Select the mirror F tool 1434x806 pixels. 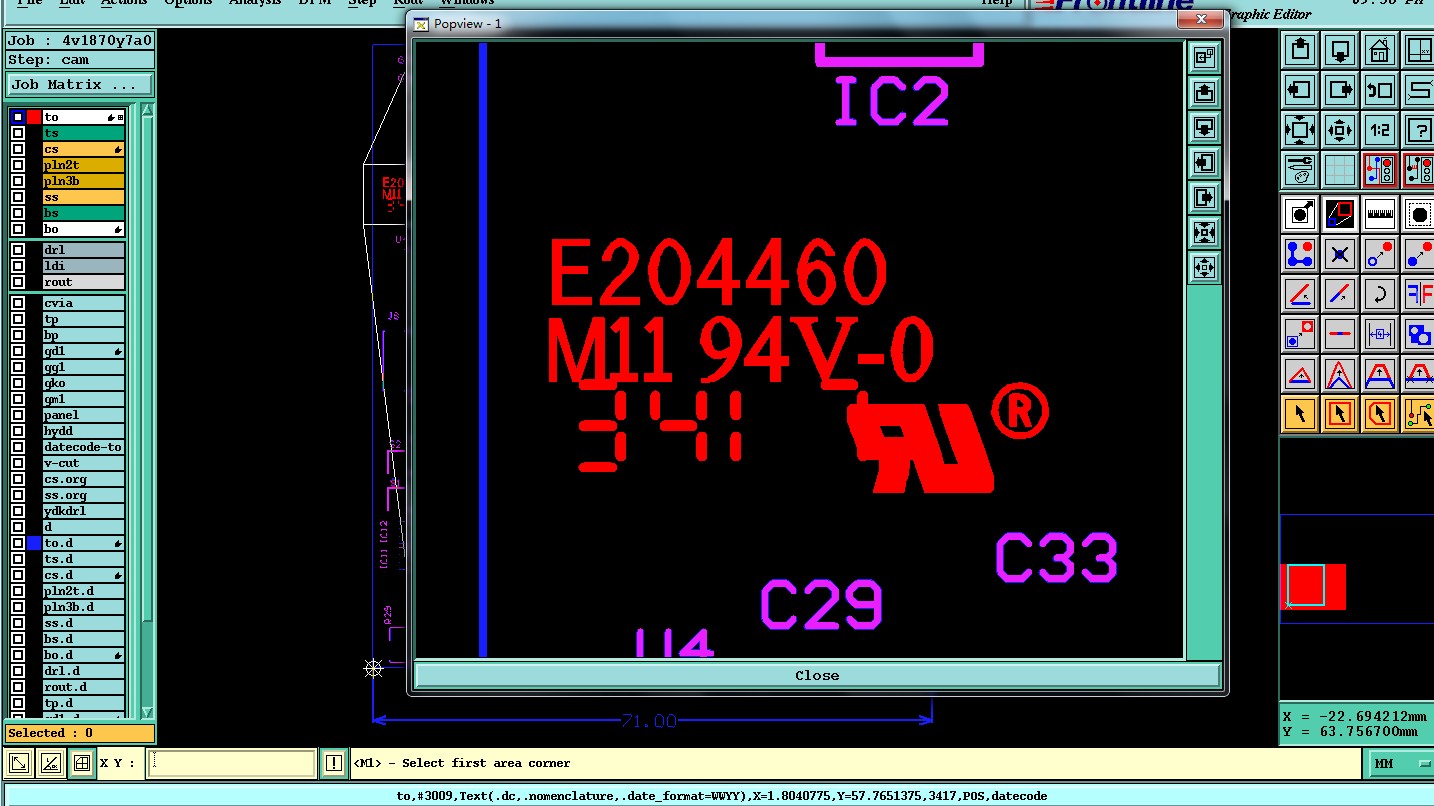click(1418, 293)
